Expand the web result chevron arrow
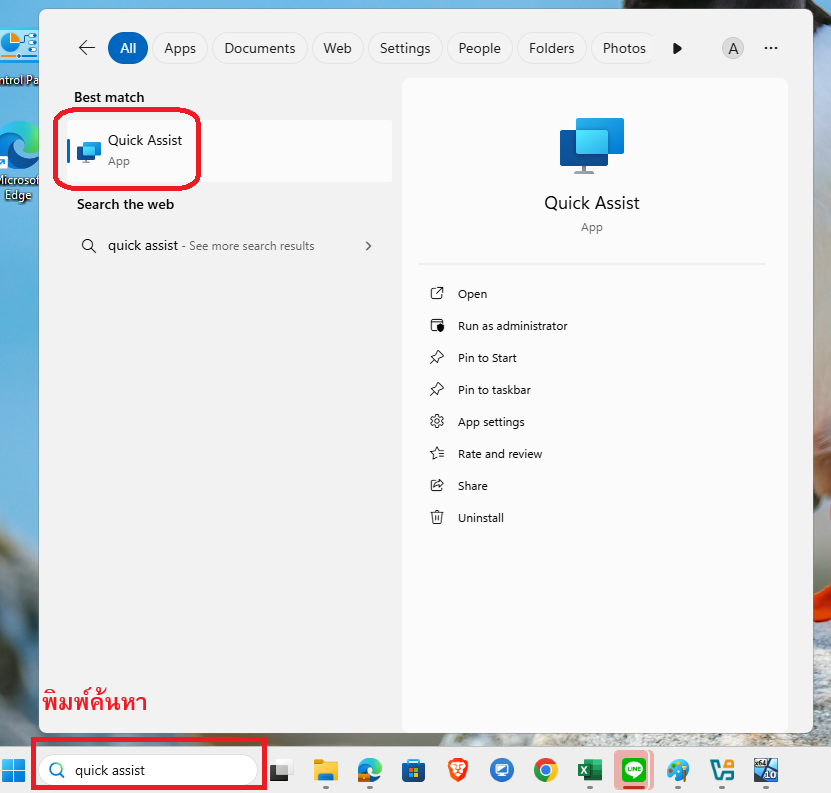The width and height of the screenshot is (831, 793). [x=368, y=246]
